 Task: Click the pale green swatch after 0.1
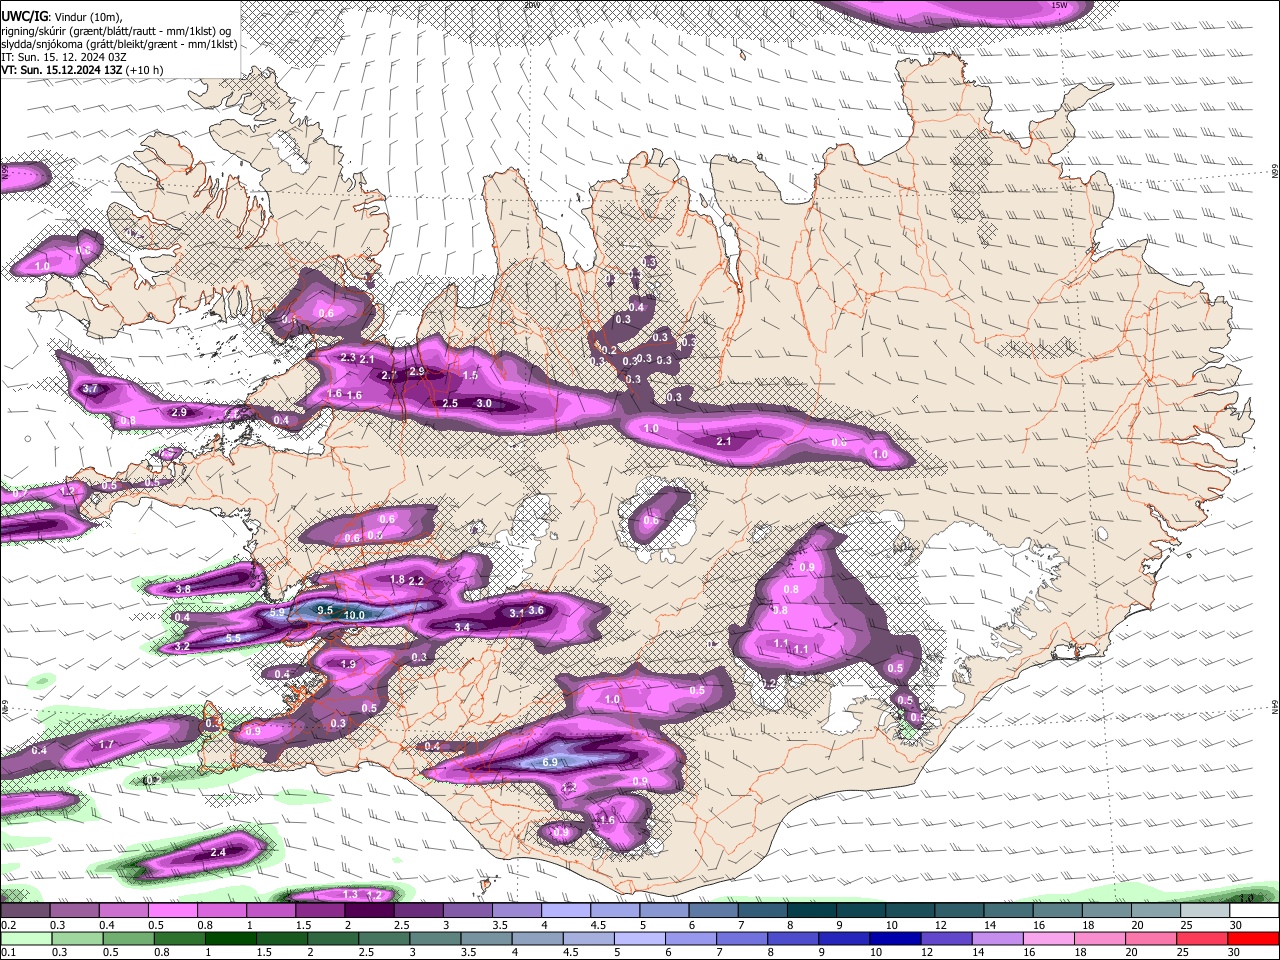tap(26, 939)
